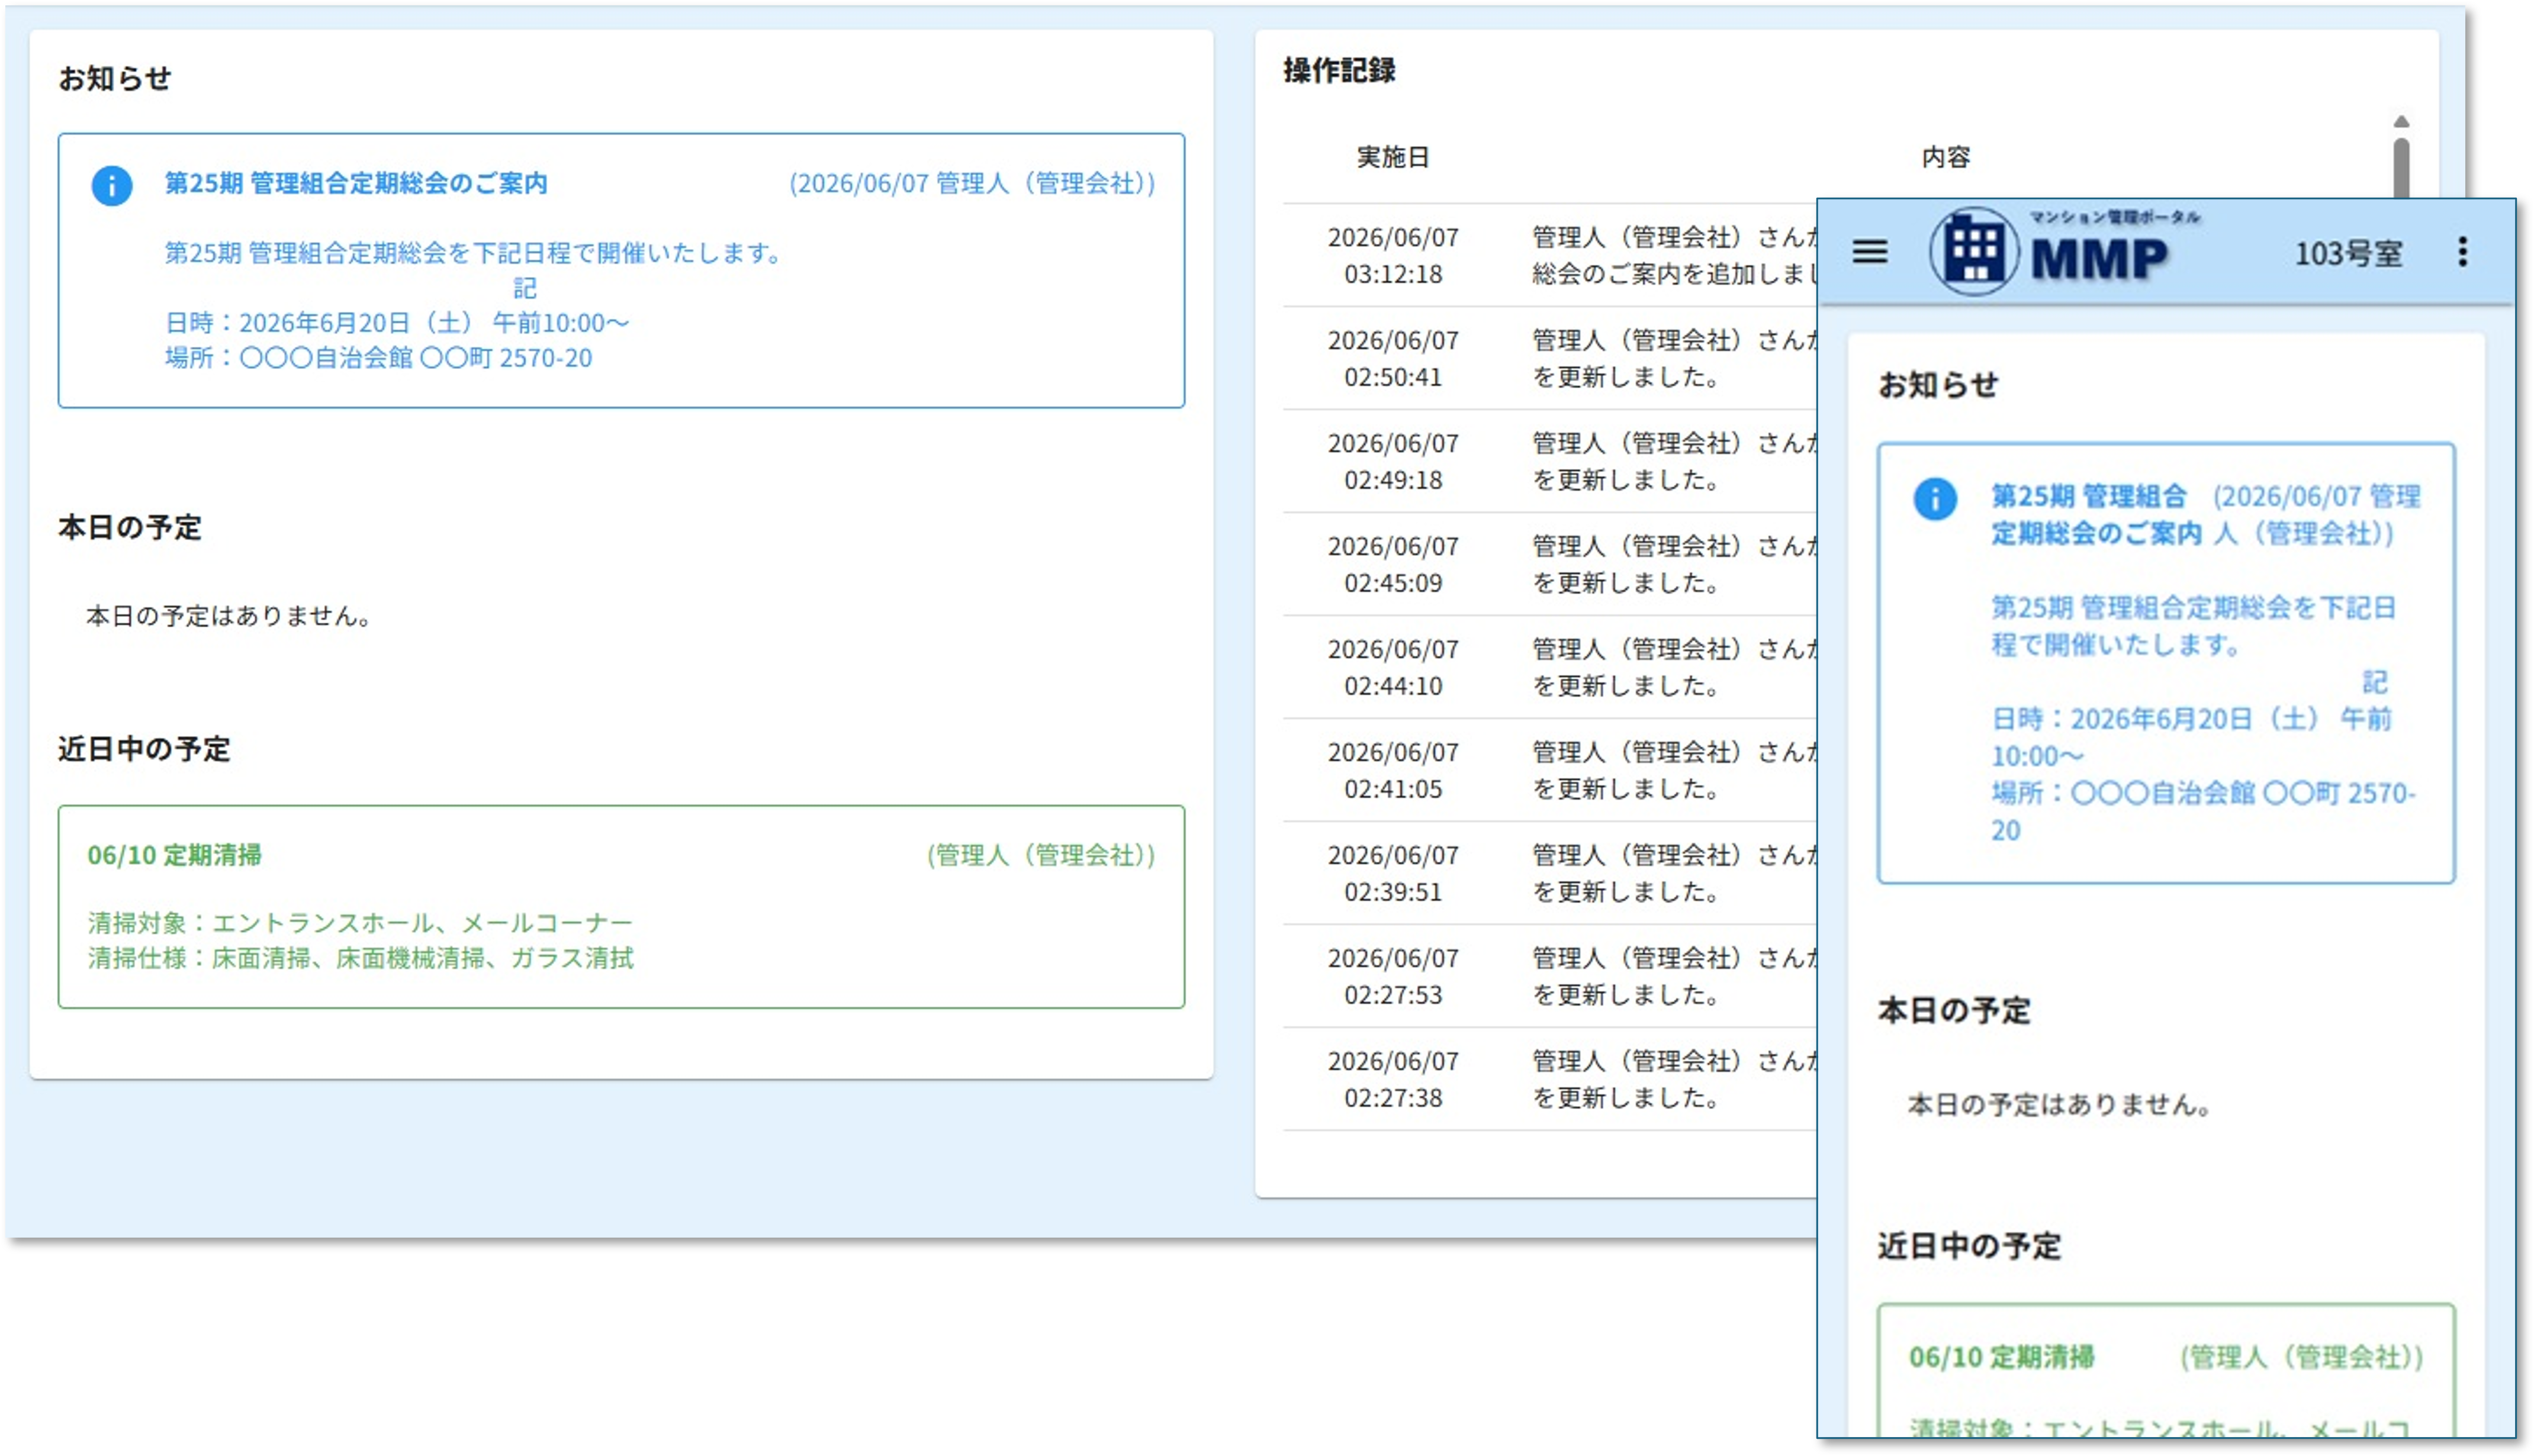Select log row dated 02:49:18

tap(1550, 461)
